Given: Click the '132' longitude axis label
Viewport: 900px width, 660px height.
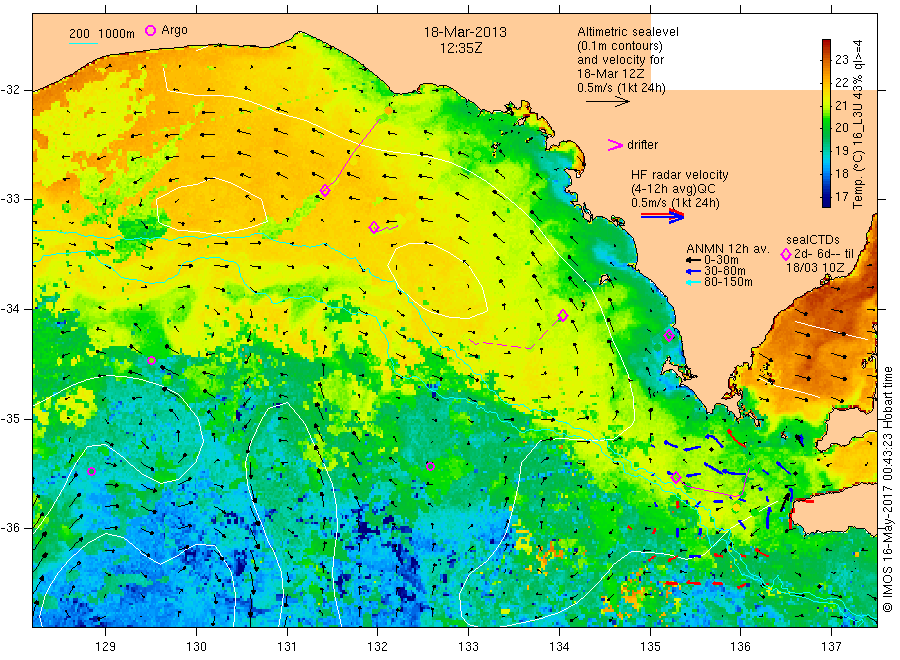Looking at the screenshot, I should point(378,647).
